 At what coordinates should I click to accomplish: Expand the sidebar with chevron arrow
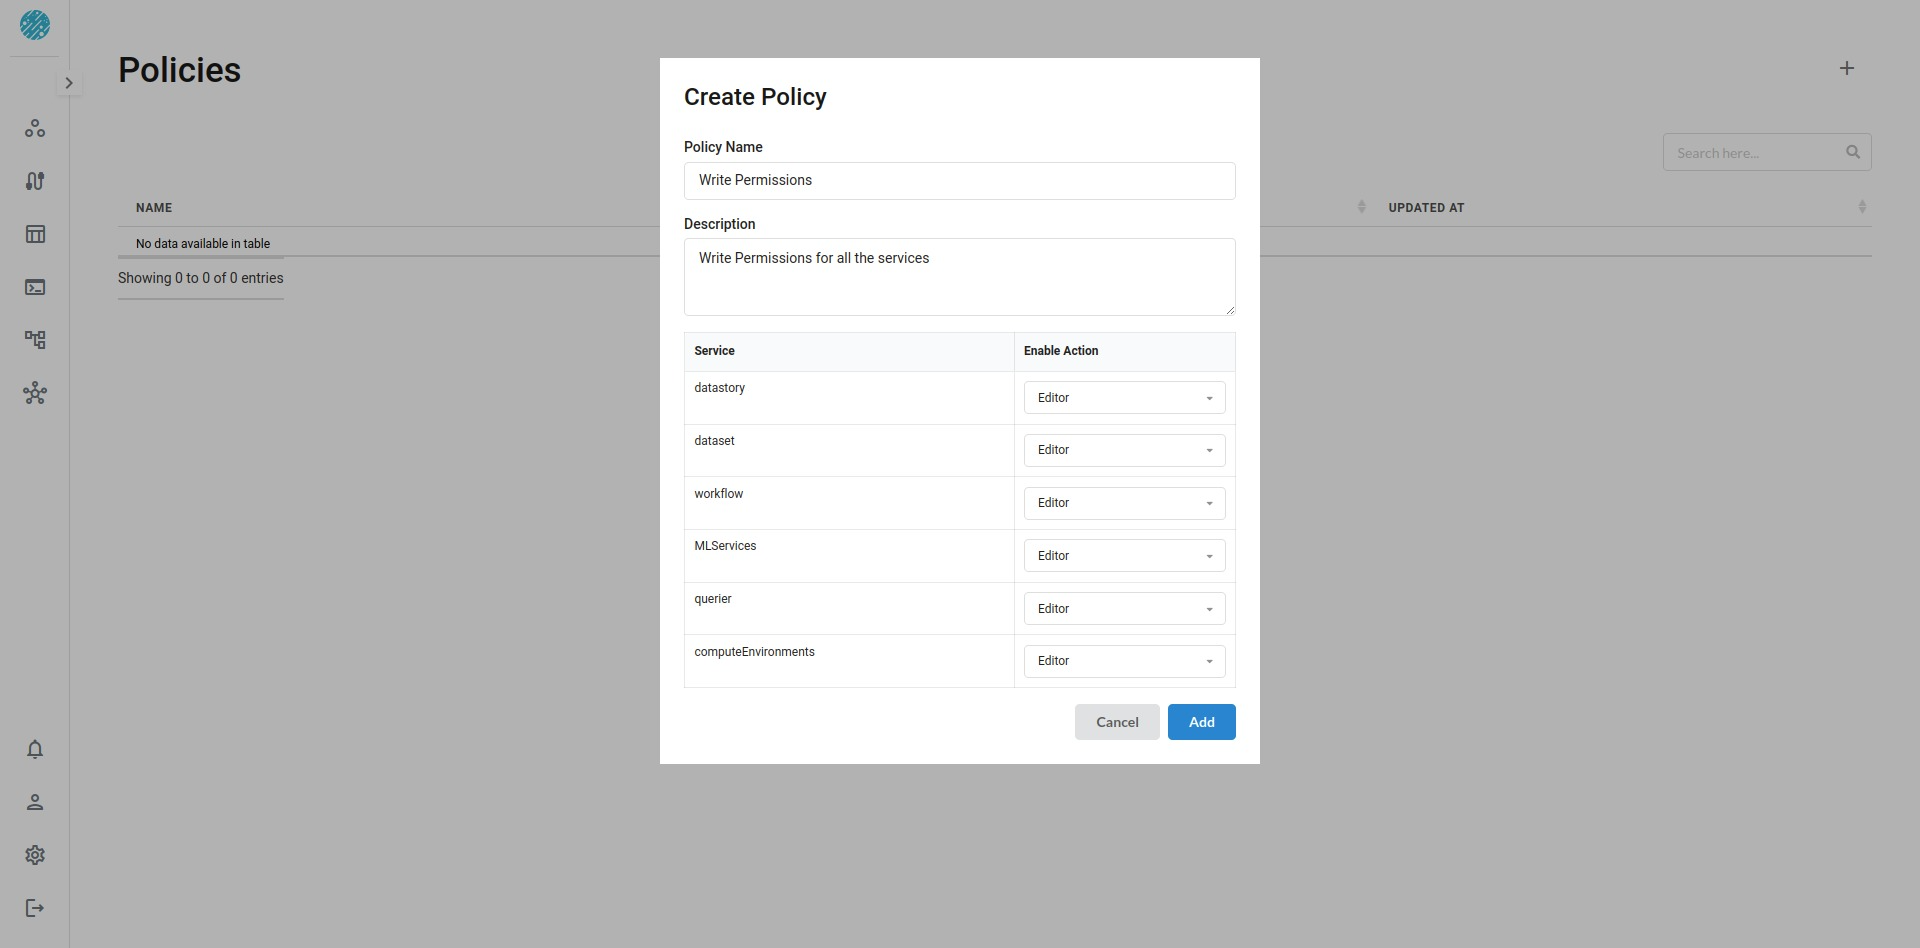pyautogui.click(x=69, y=83)
